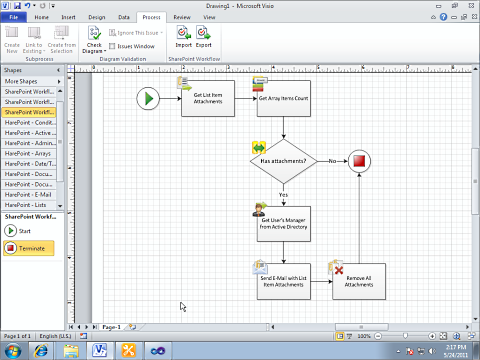The height and width of the screenshot is (360, 480).
Task: Click the Save icon in quick access toolbar
Action: coord(17,6)
